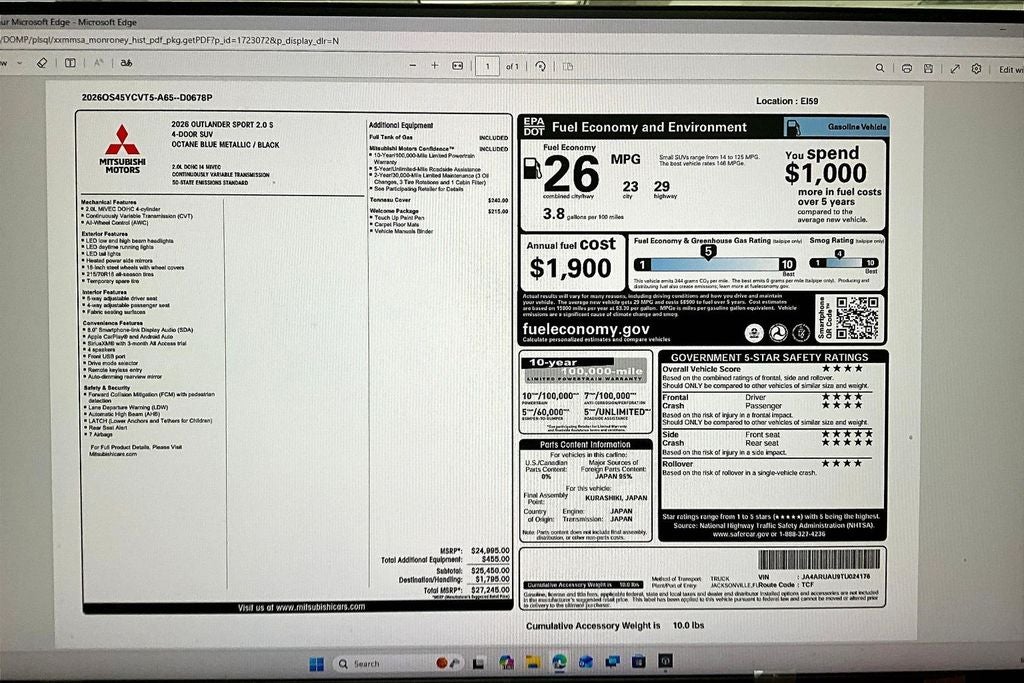Click the 'You spend $1,000' text

point(825,165)
